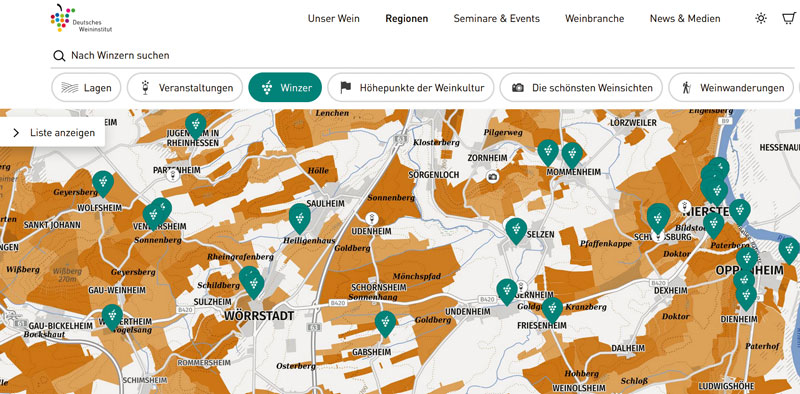Click the Sonnenberg vineyard label near Sörgenloch
This screenshot has width=800, height=394.
pyautogui.click(x=391, y=198)
